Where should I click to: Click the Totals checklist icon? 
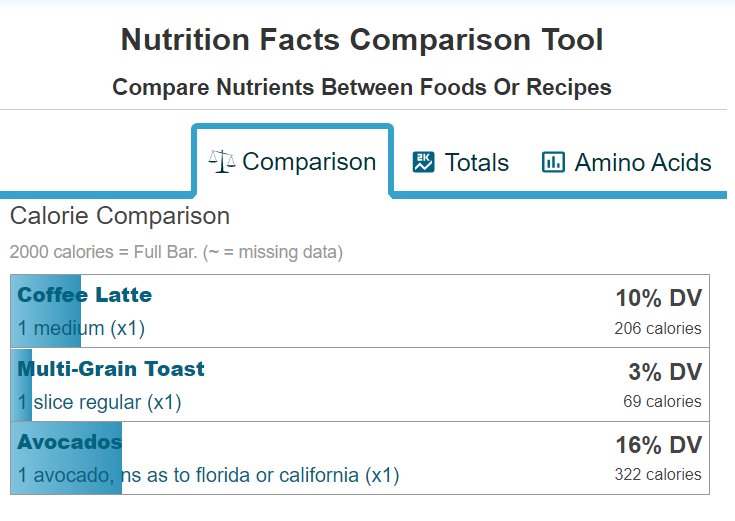pos(424,162)
